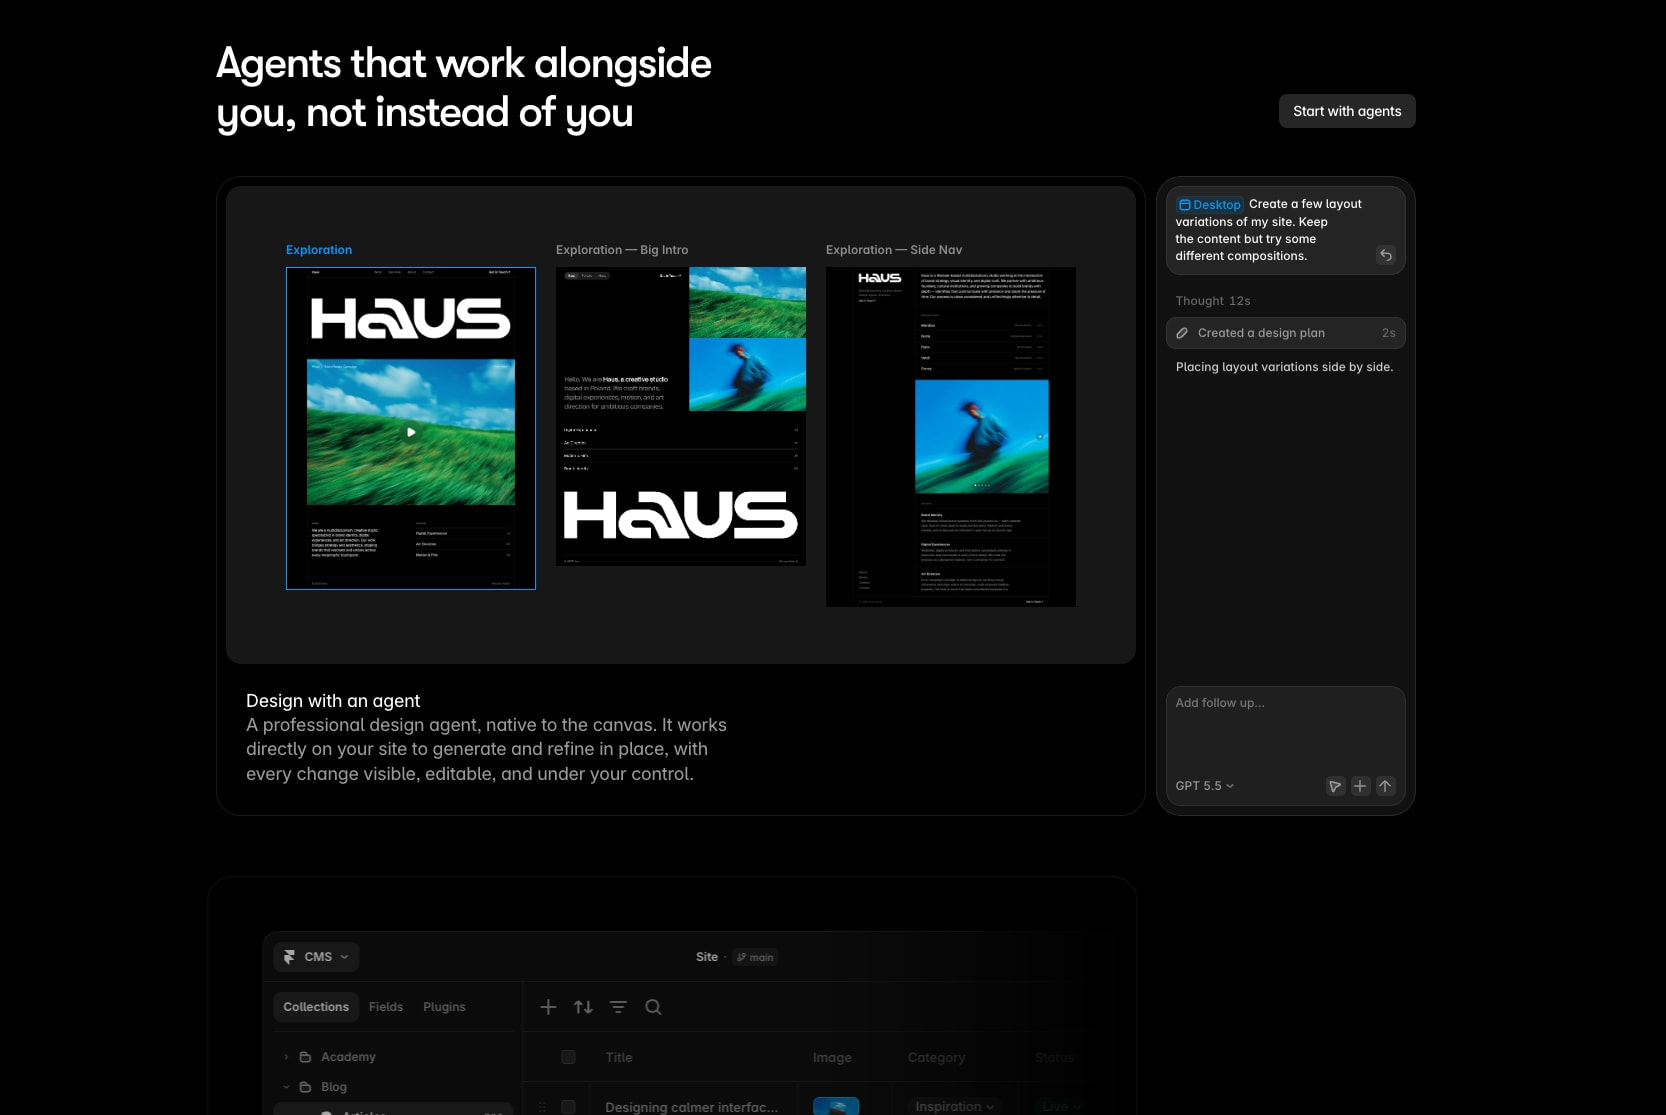Open the CMS menu dropdown
1666x1115 pixels.
pyautogui.click(x=316, y=957)
